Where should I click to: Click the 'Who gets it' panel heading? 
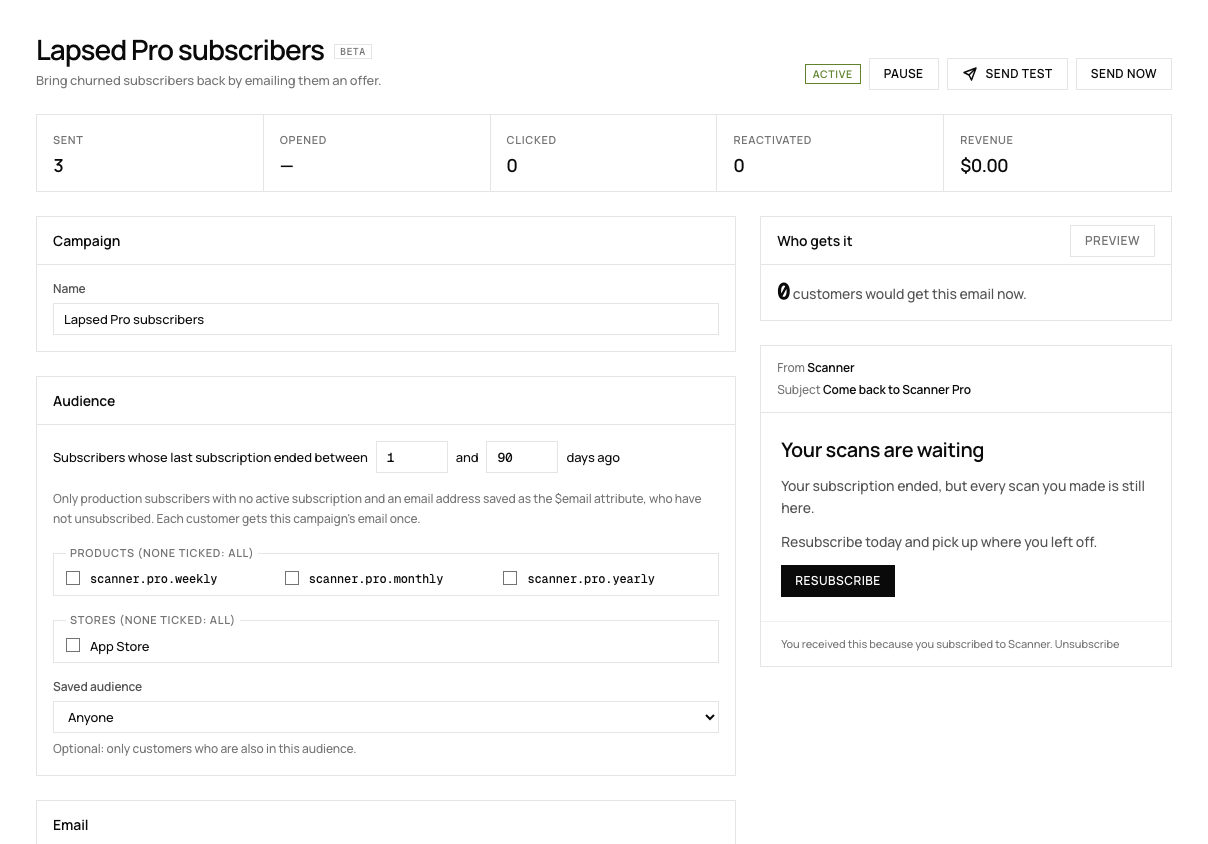[814, 241]
